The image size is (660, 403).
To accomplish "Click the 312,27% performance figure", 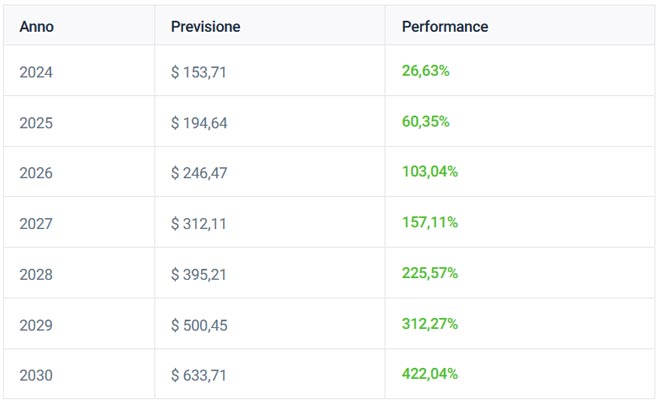I will tap(429, 324).
